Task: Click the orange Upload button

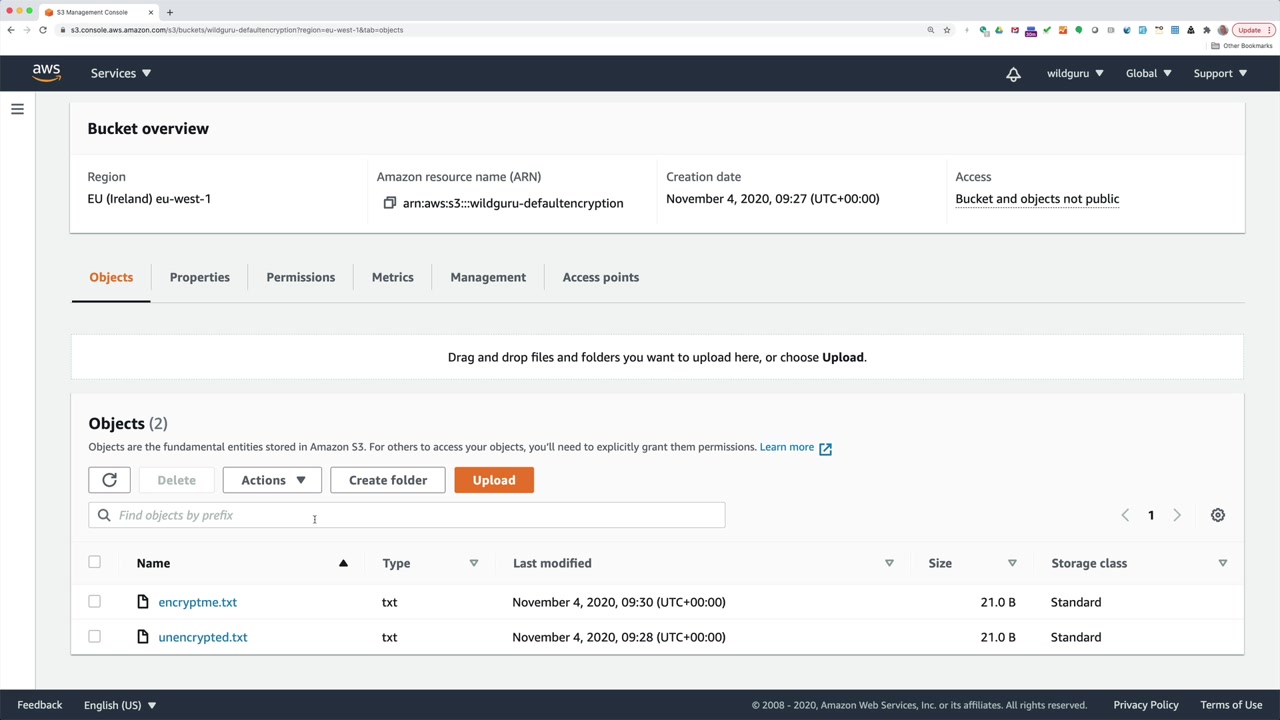Action: point(494,480)
